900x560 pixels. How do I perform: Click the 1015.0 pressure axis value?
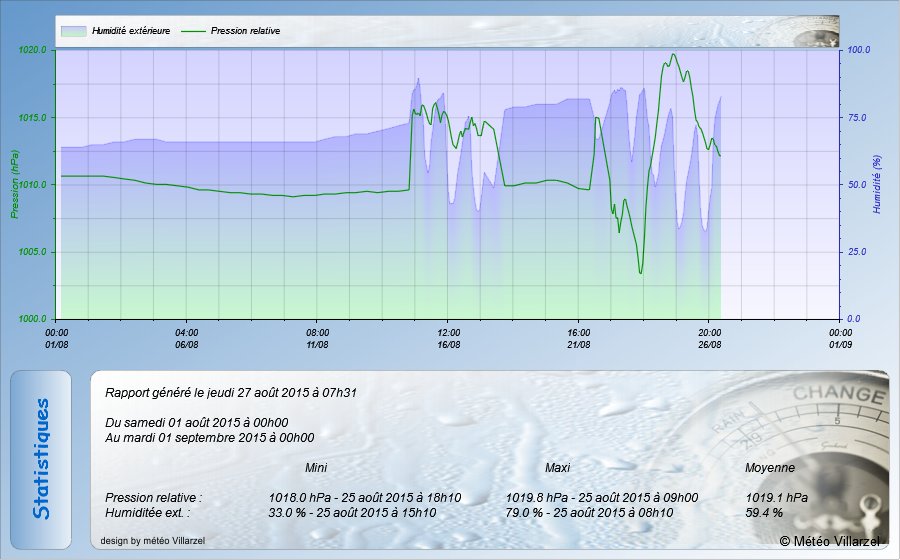point(32,118)
